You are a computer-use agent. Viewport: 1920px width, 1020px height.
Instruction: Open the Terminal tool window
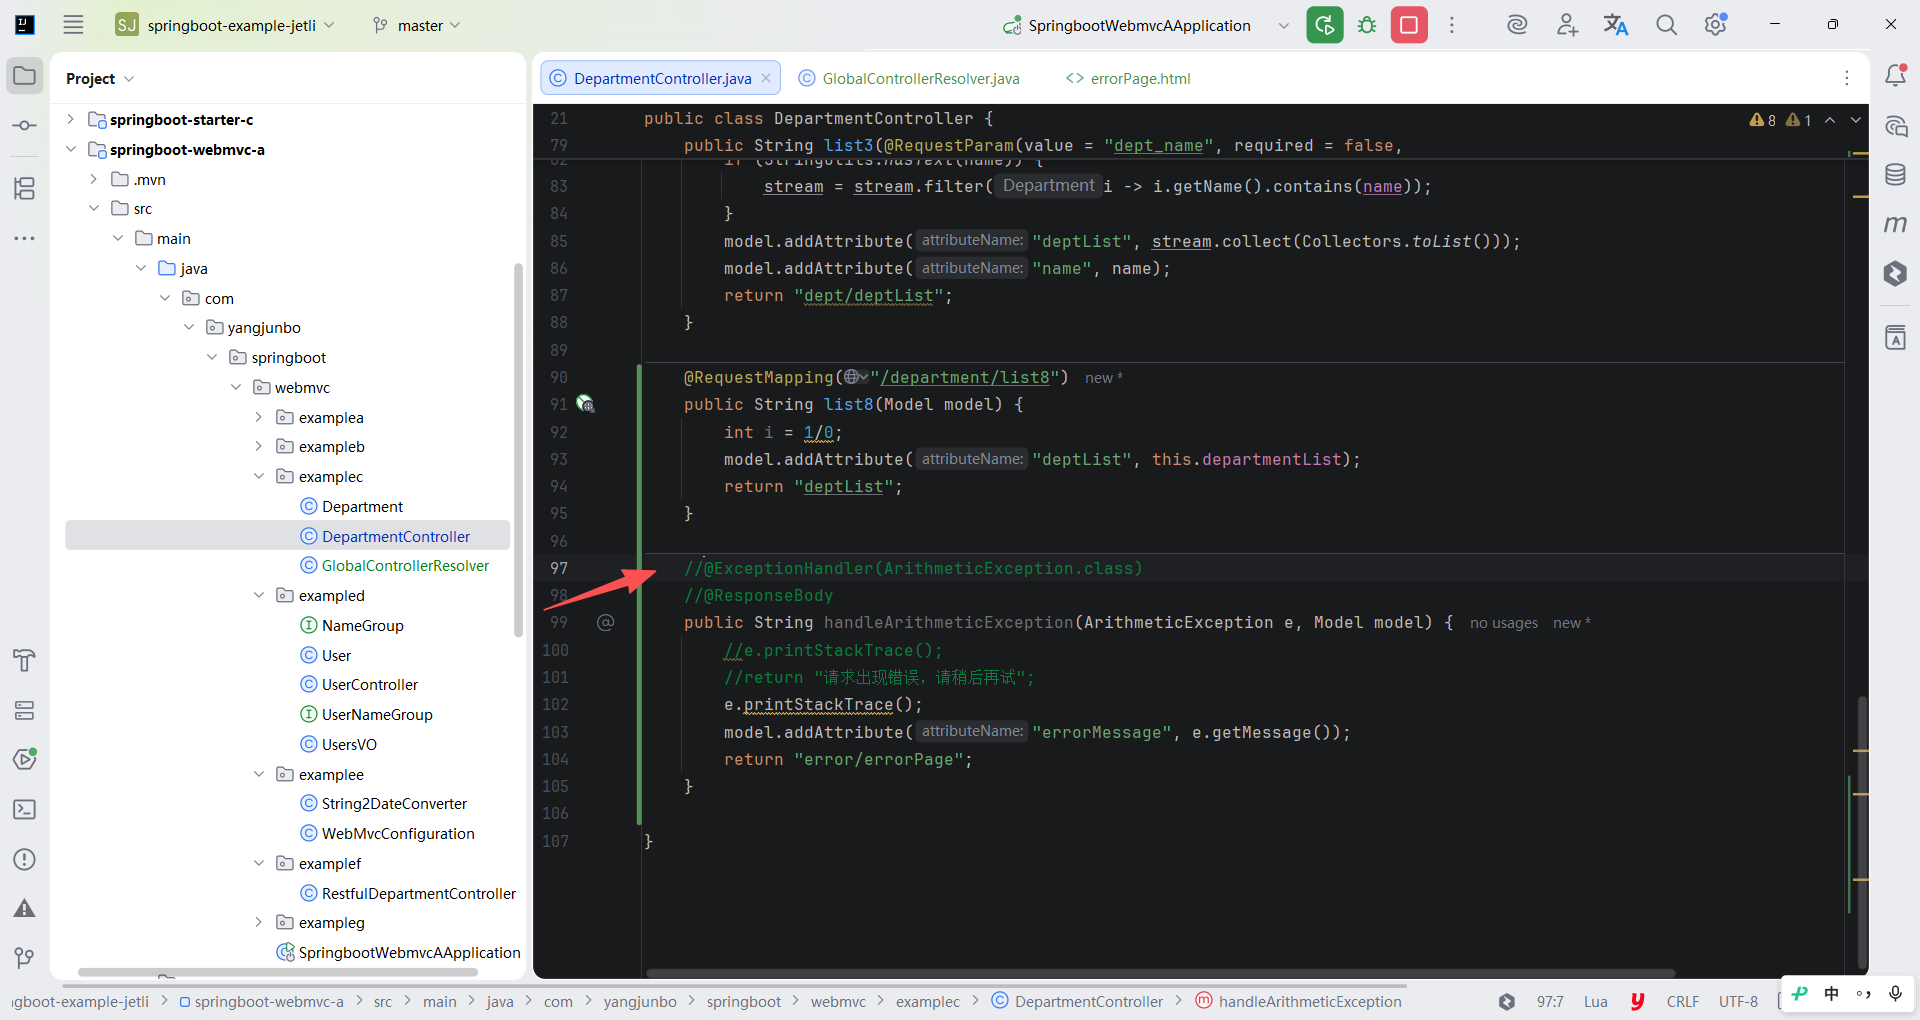tap(25, 810)
